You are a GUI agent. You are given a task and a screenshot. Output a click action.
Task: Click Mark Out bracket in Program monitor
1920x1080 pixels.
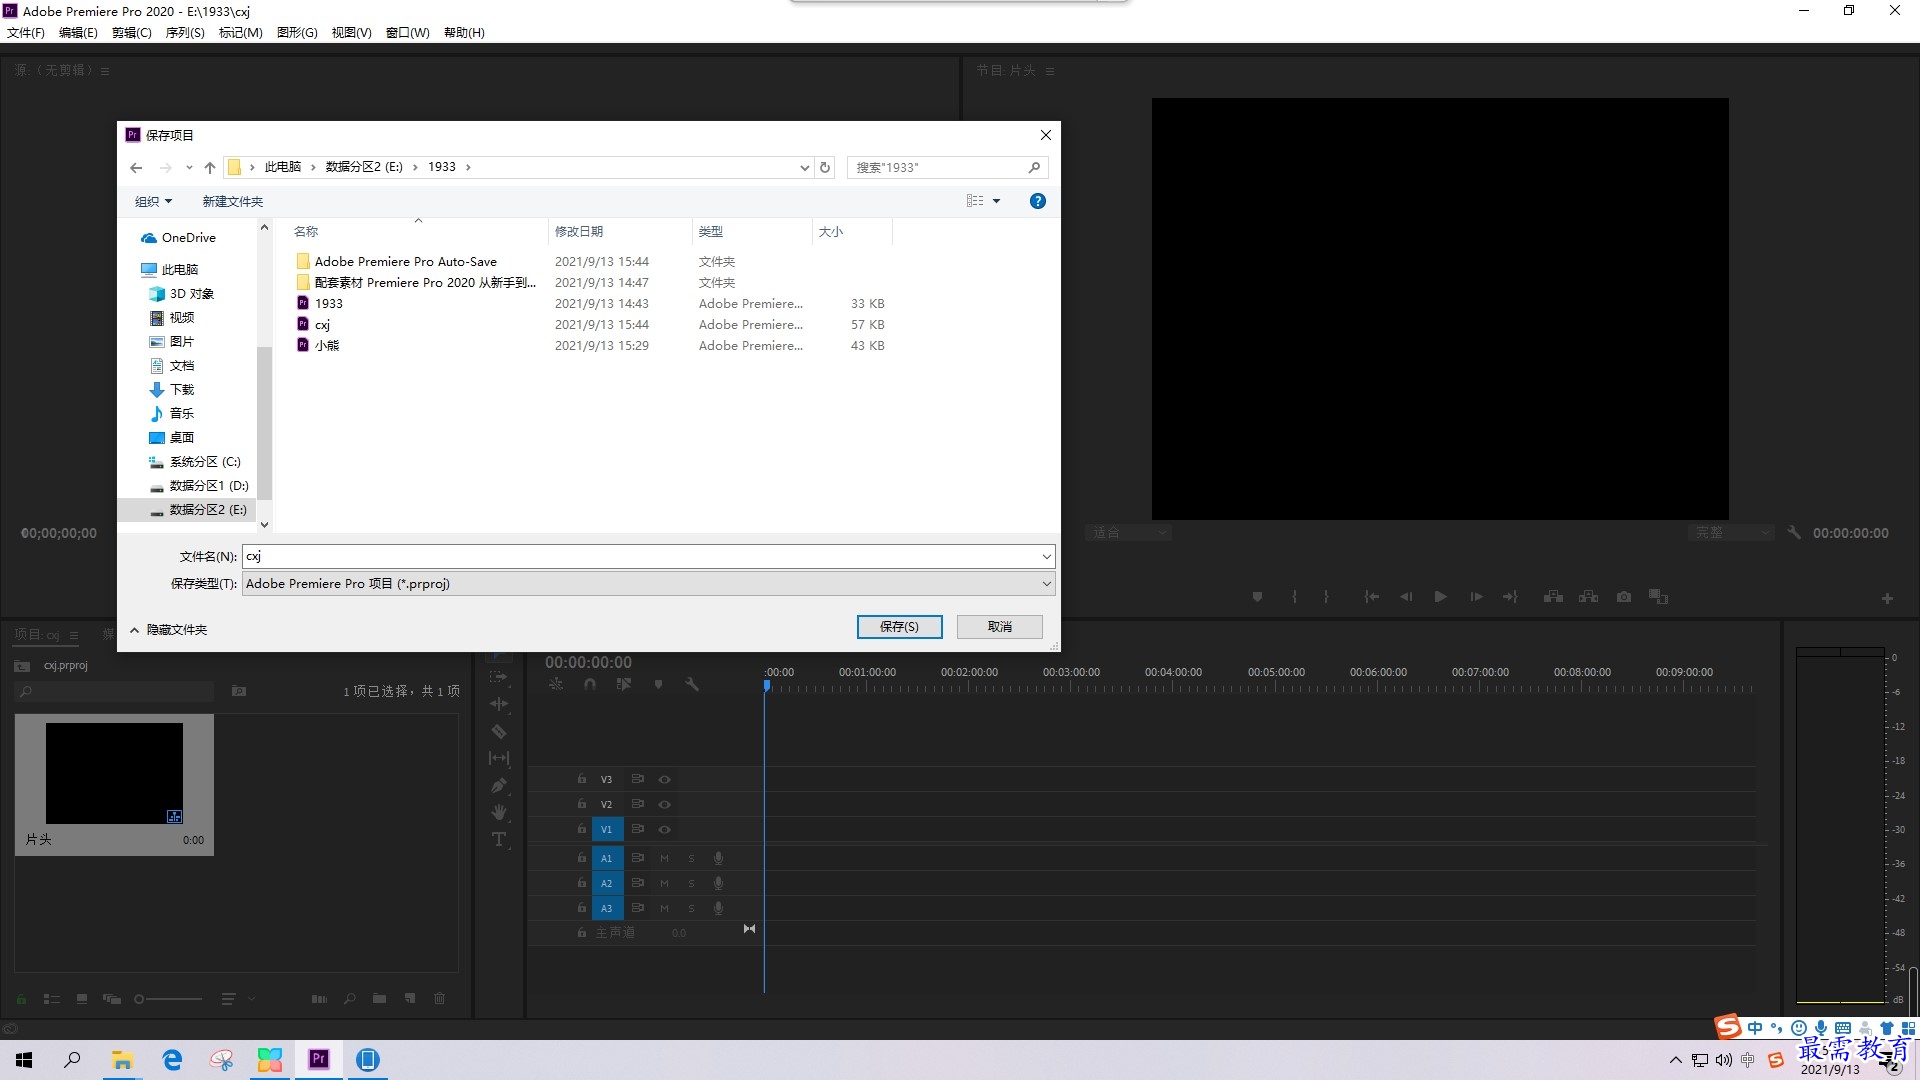1326,597
